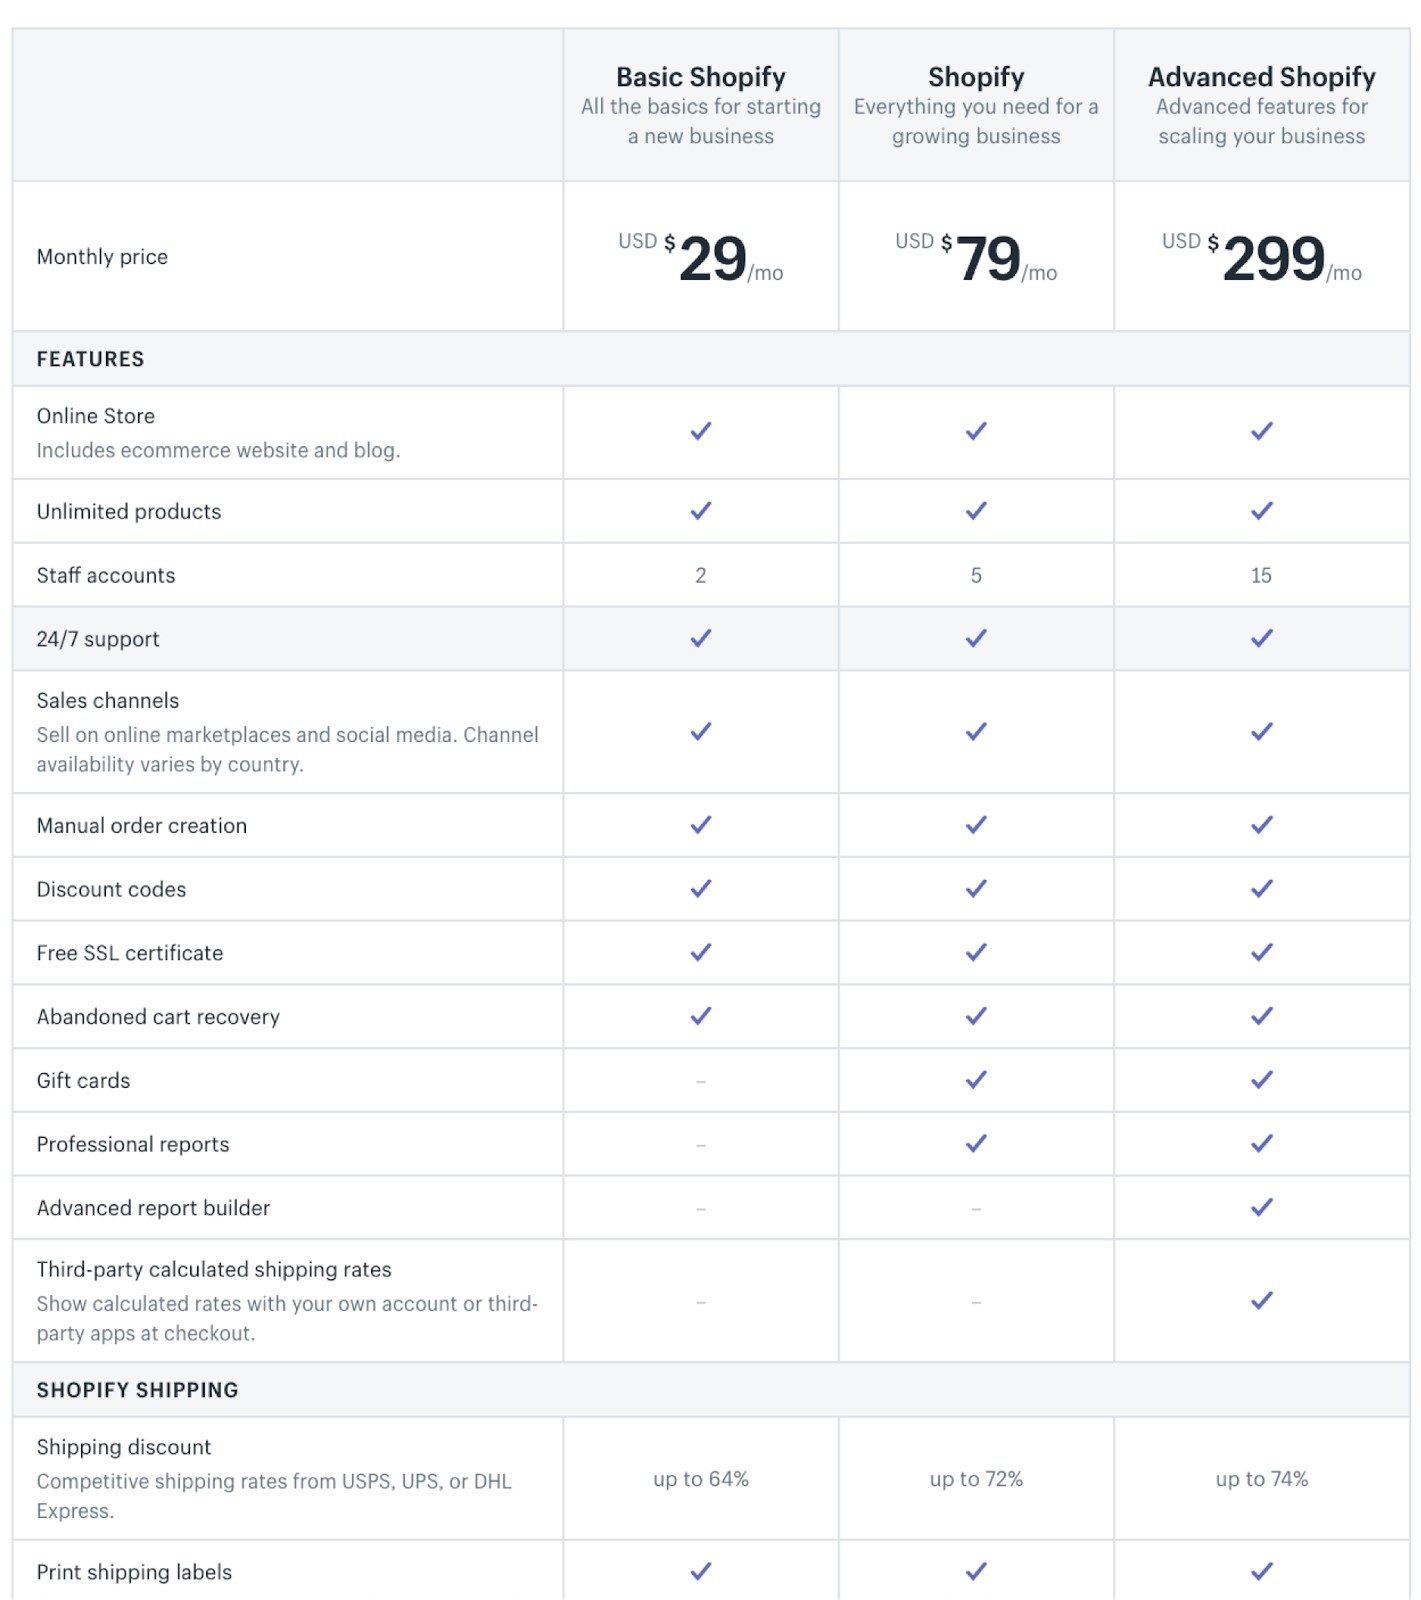Click the Professional reports checkmark in Shopify column
Image resolution: width=1421 pixels, height=1600 pixels.
point(976,1143)
